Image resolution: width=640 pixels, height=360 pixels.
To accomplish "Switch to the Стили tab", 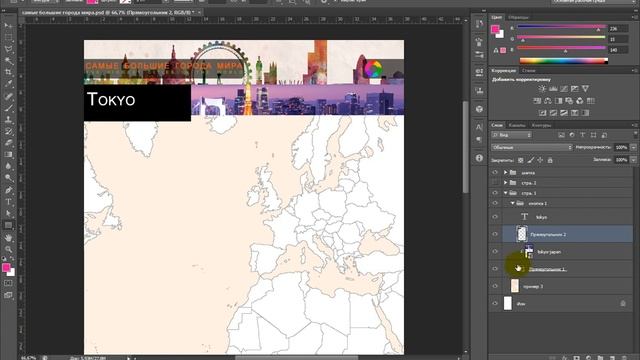I will pyautogui.click(x=528, y=71).
